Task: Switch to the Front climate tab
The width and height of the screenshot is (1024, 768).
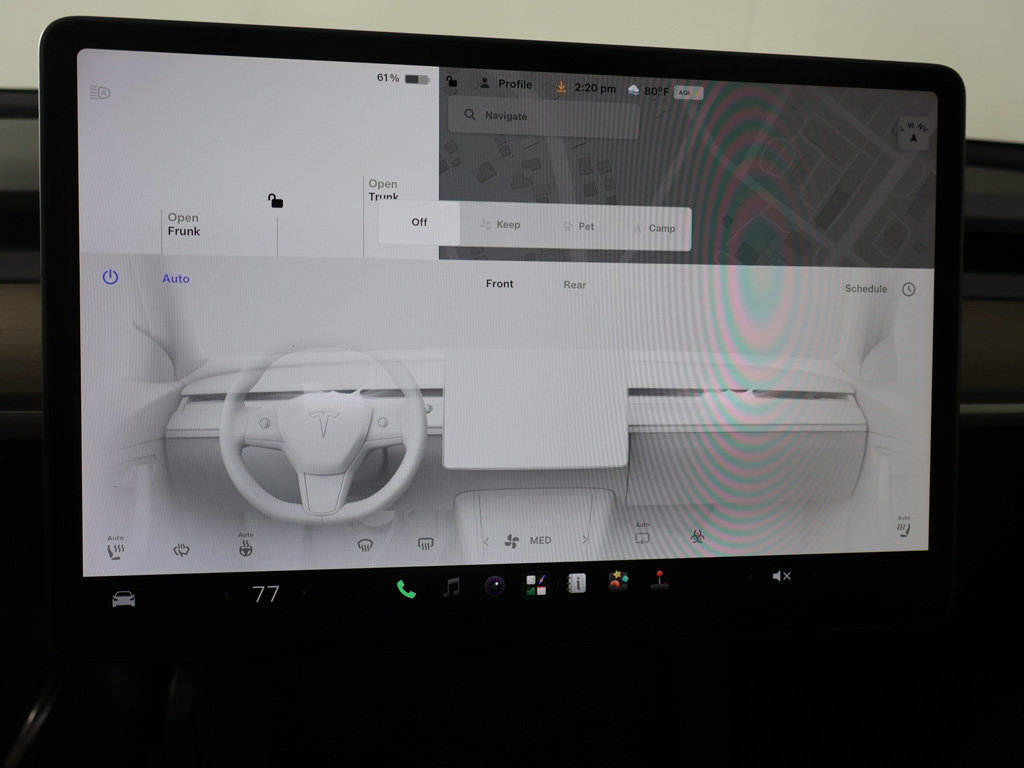Action: pyautogui.click(x=500, y=283)
